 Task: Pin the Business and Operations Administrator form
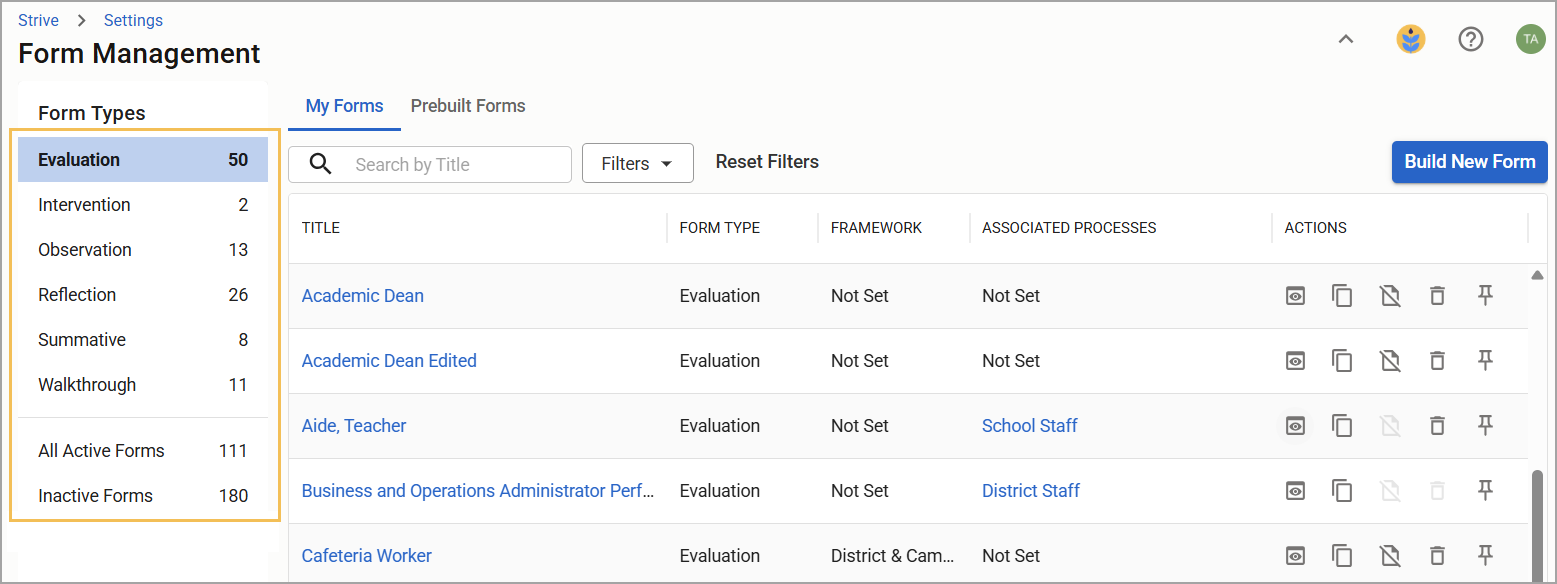[1485, 490]
